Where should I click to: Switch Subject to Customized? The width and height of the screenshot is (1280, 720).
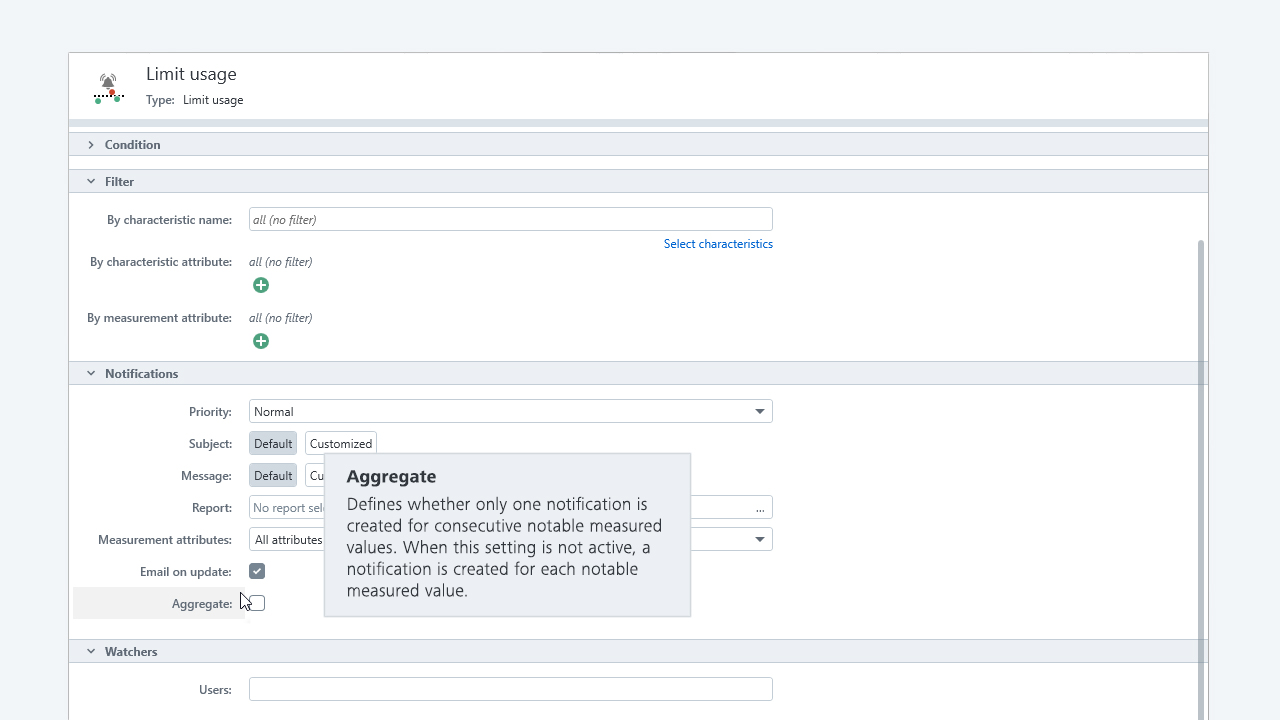coord(340,444)
